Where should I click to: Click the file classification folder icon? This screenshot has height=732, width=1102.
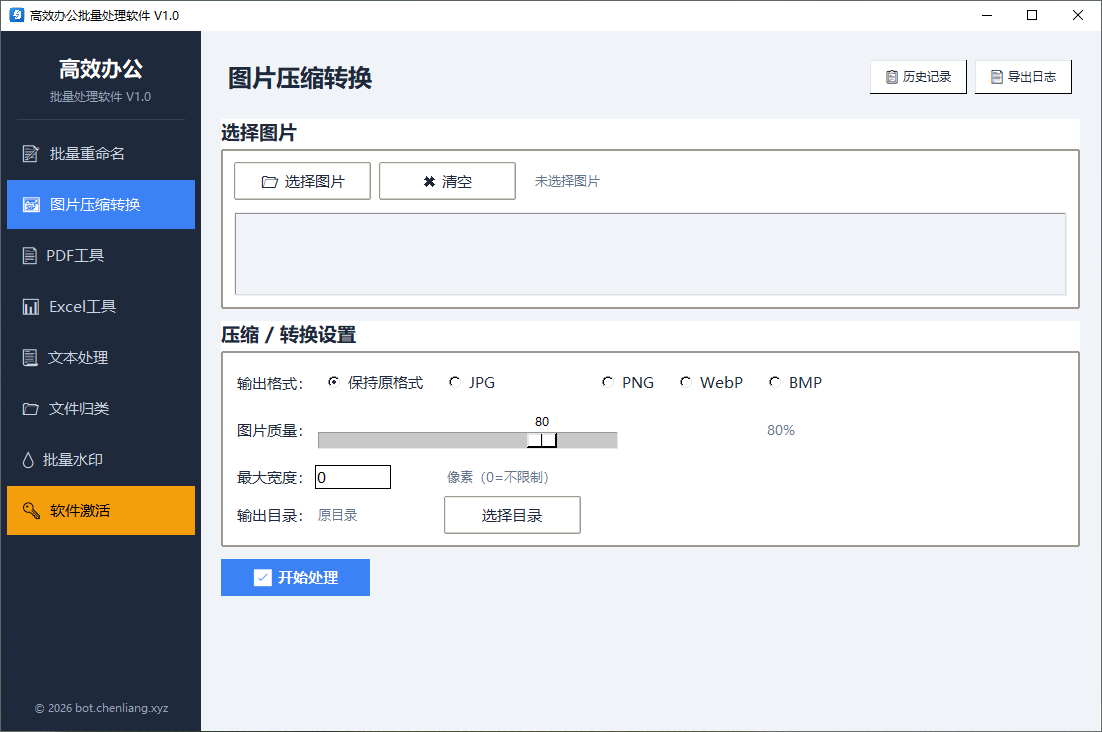(30, 409)
